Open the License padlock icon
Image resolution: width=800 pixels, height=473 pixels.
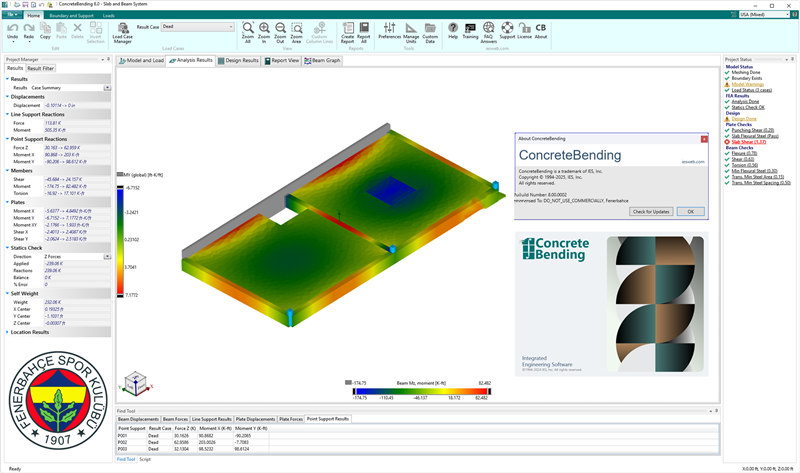tap(524, 28)
